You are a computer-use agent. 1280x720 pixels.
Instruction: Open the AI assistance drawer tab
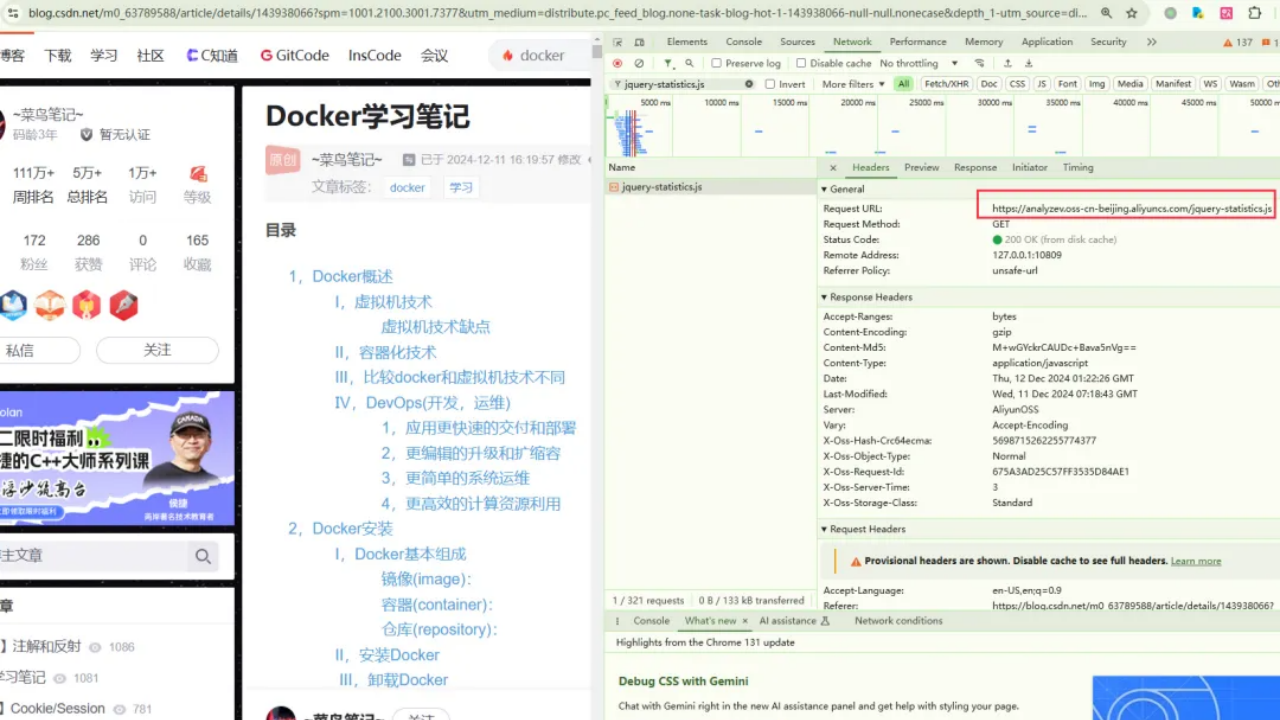794,621
